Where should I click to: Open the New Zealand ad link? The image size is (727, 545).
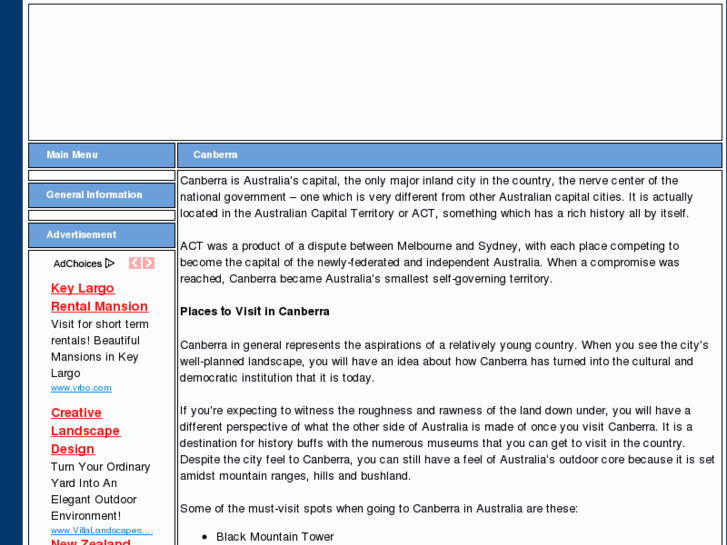tap(90, 541)
